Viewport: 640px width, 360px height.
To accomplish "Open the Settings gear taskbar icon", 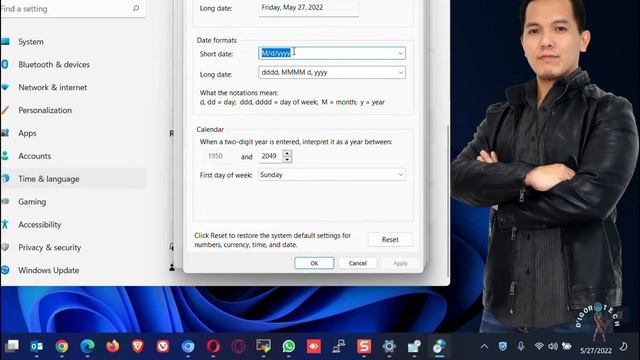I will pyautogui.click(x=389, y=346).
